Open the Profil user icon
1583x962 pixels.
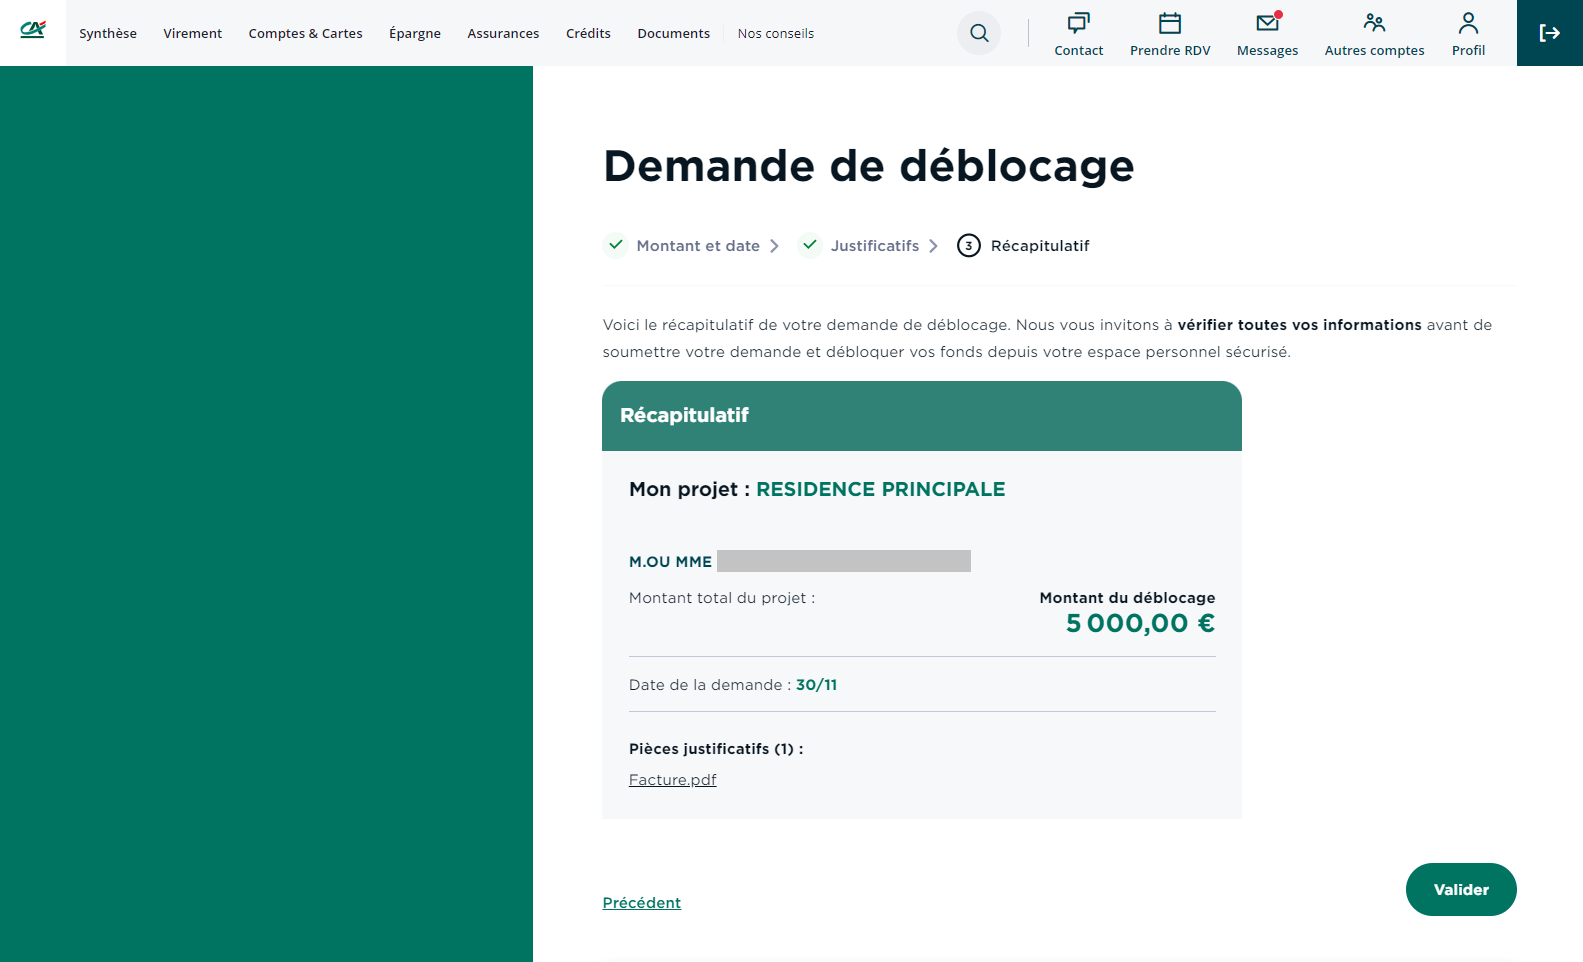(x=1468, y=23)
